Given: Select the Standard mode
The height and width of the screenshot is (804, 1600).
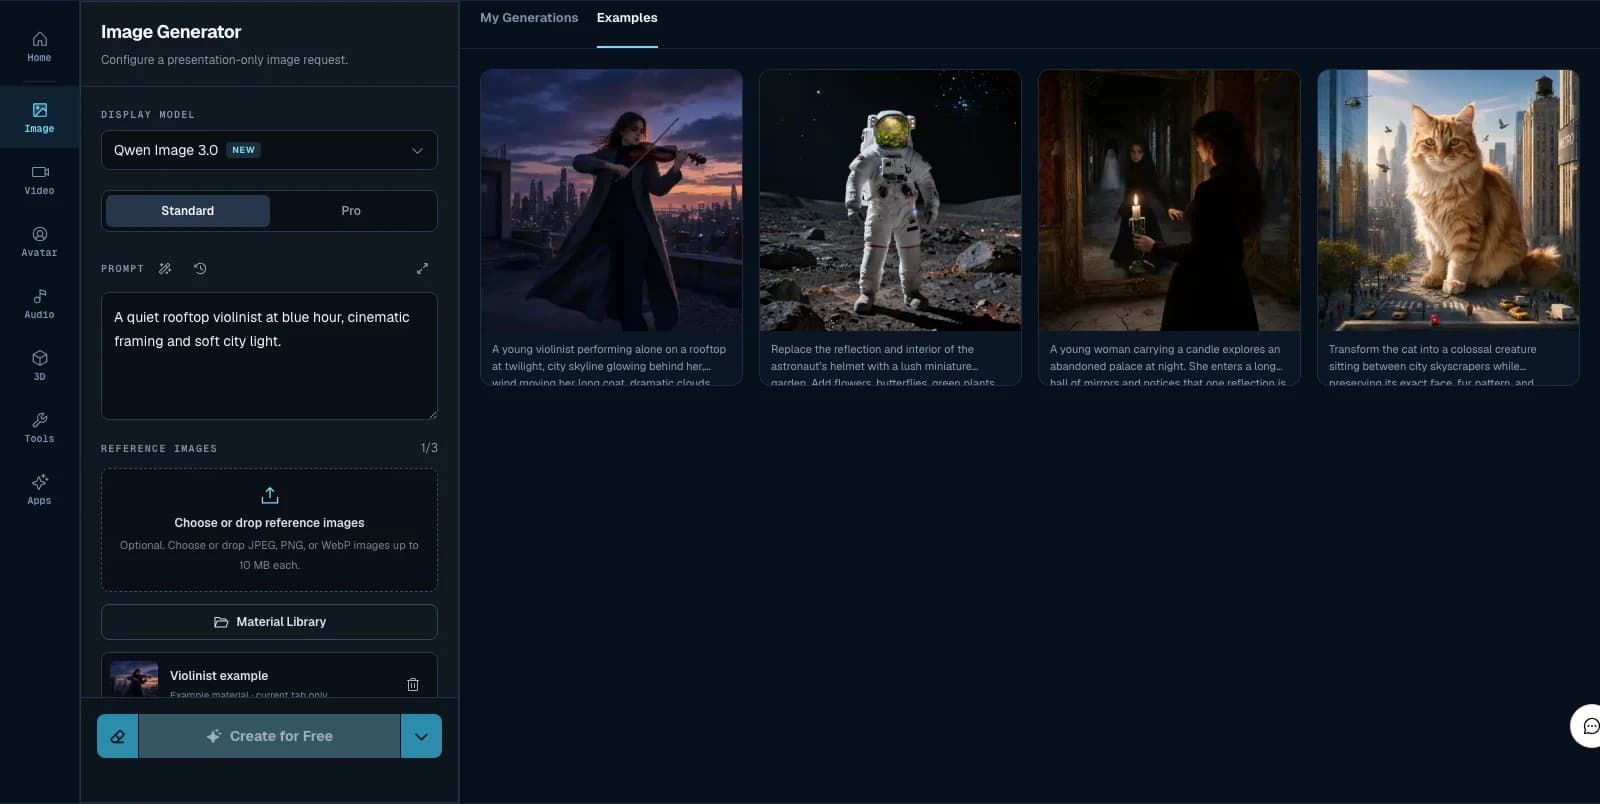Looking at the screenshot, I should 187,211.
